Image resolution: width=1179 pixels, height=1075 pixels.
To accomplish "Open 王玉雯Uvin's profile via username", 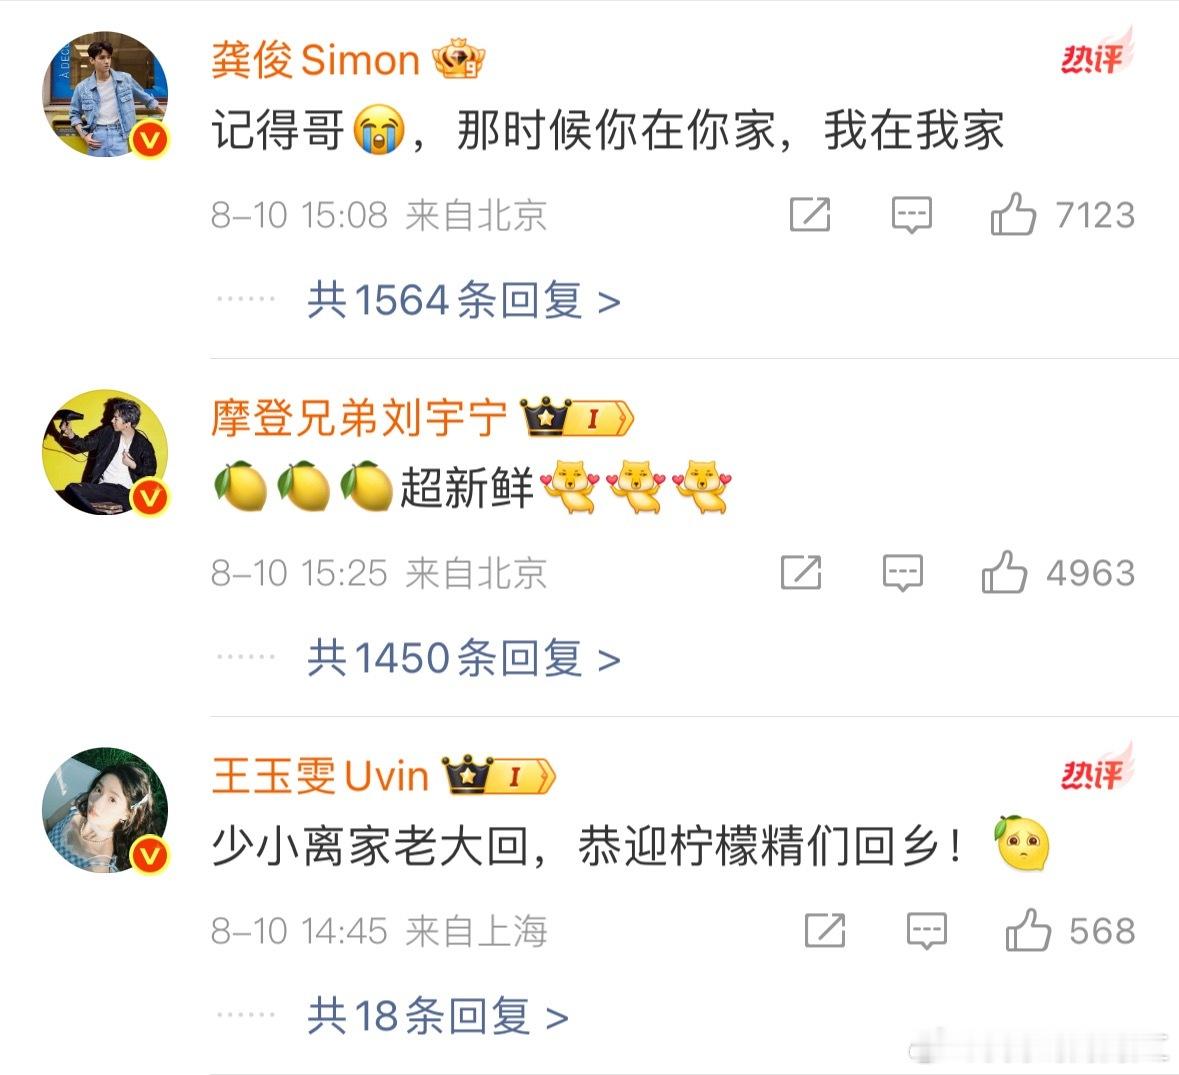I will (x=320, y=775).
